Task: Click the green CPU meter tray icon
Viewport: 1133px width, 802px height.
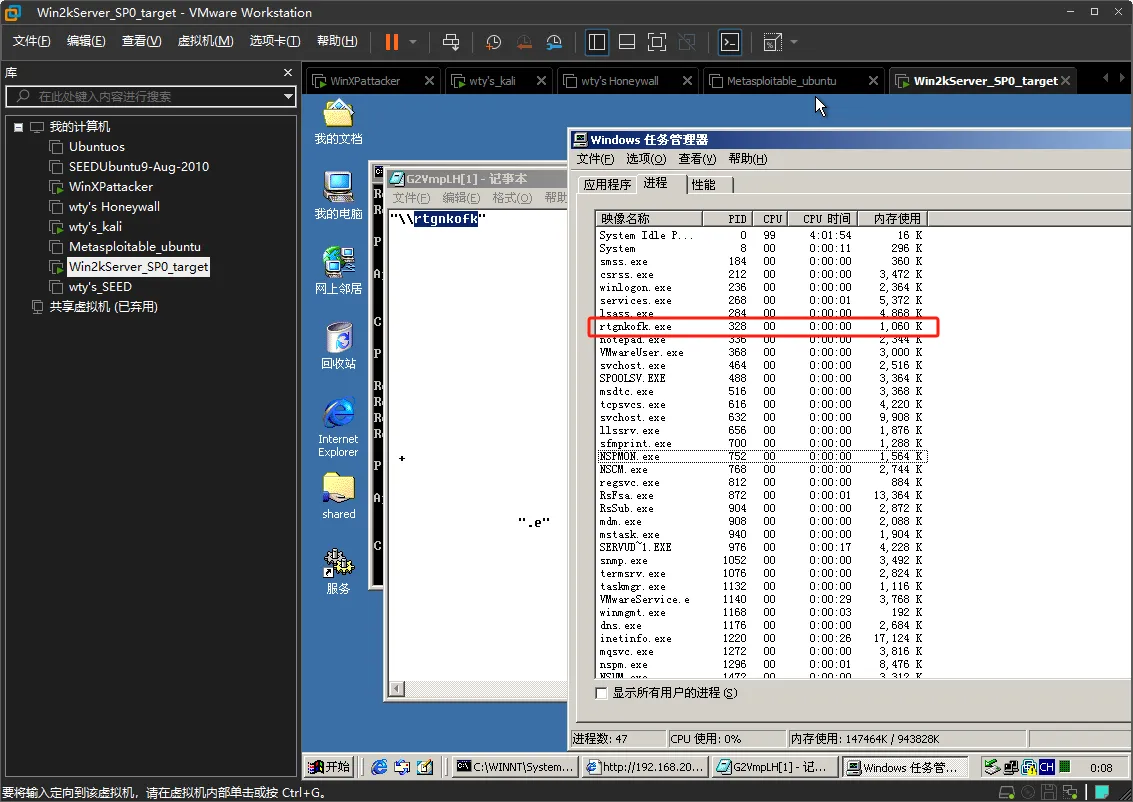Action: (x=1064, y=767)
